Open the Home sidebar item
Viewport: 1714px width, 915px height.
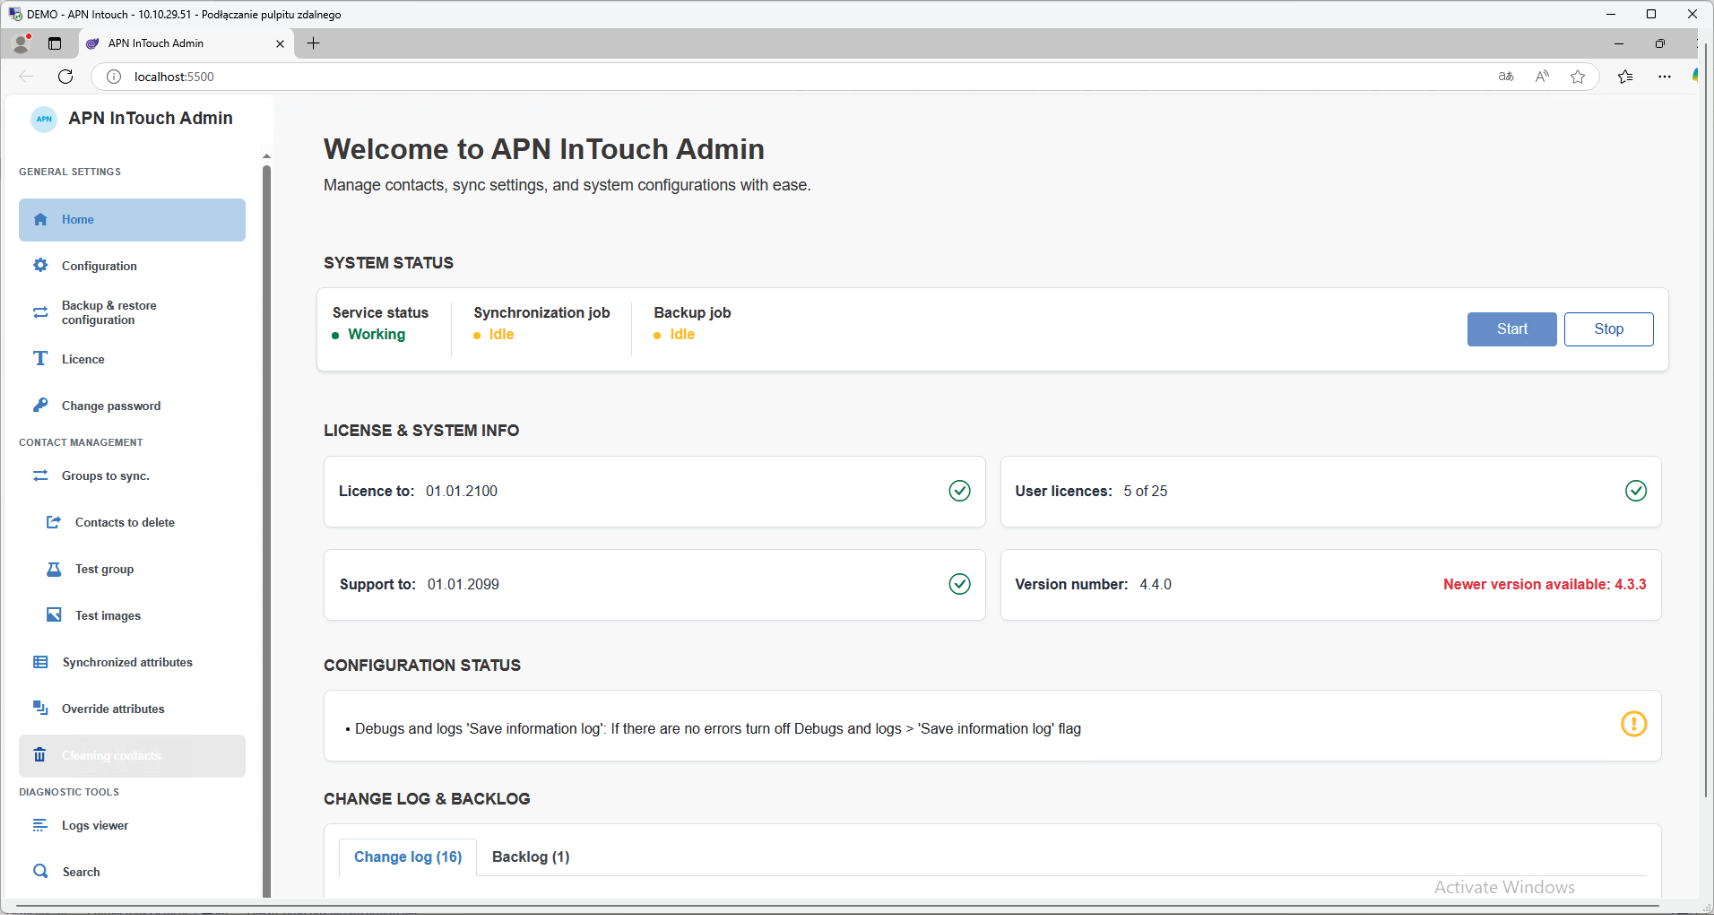tap(132, 220)
